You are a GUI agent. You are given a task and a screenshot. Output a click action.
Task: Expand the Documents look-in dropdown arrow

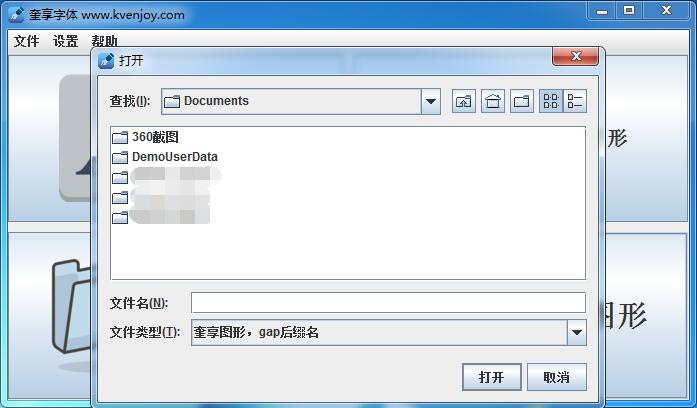coord(430,101)
